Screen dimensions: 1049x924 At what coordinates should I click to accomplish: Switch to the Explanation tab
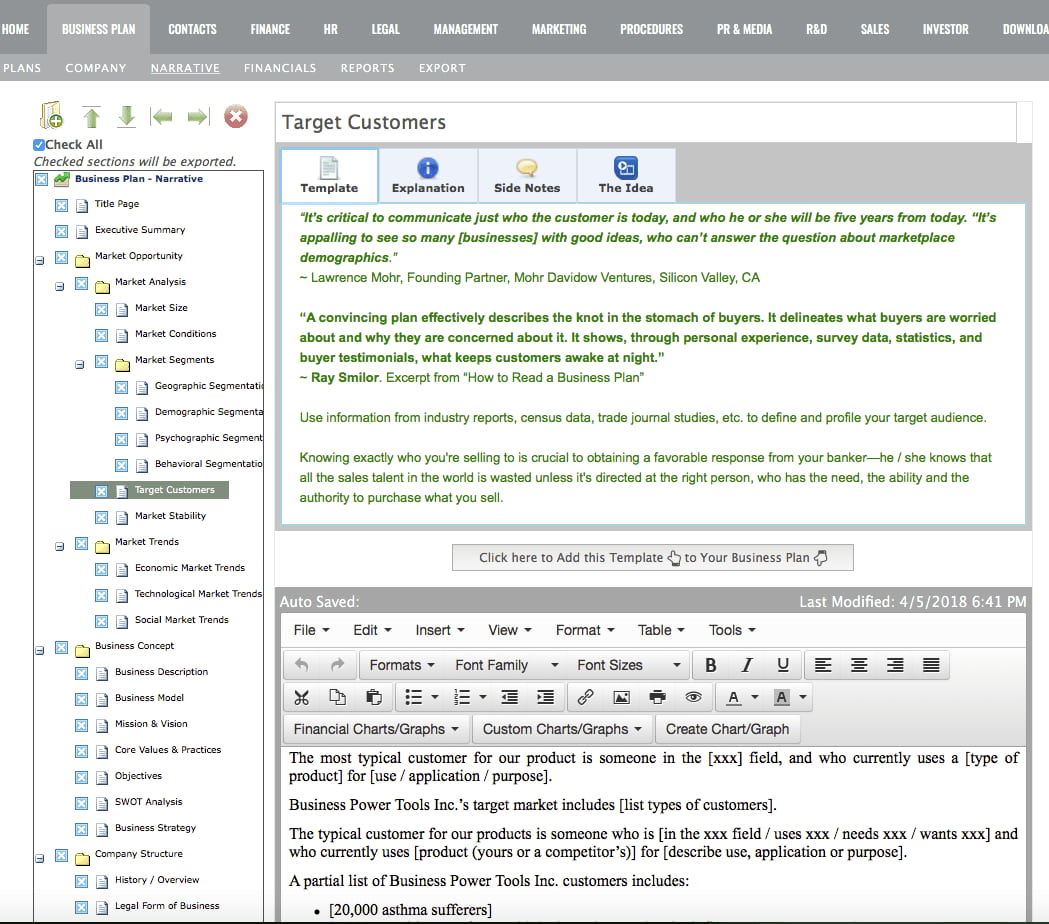click(x=428, y=176)
